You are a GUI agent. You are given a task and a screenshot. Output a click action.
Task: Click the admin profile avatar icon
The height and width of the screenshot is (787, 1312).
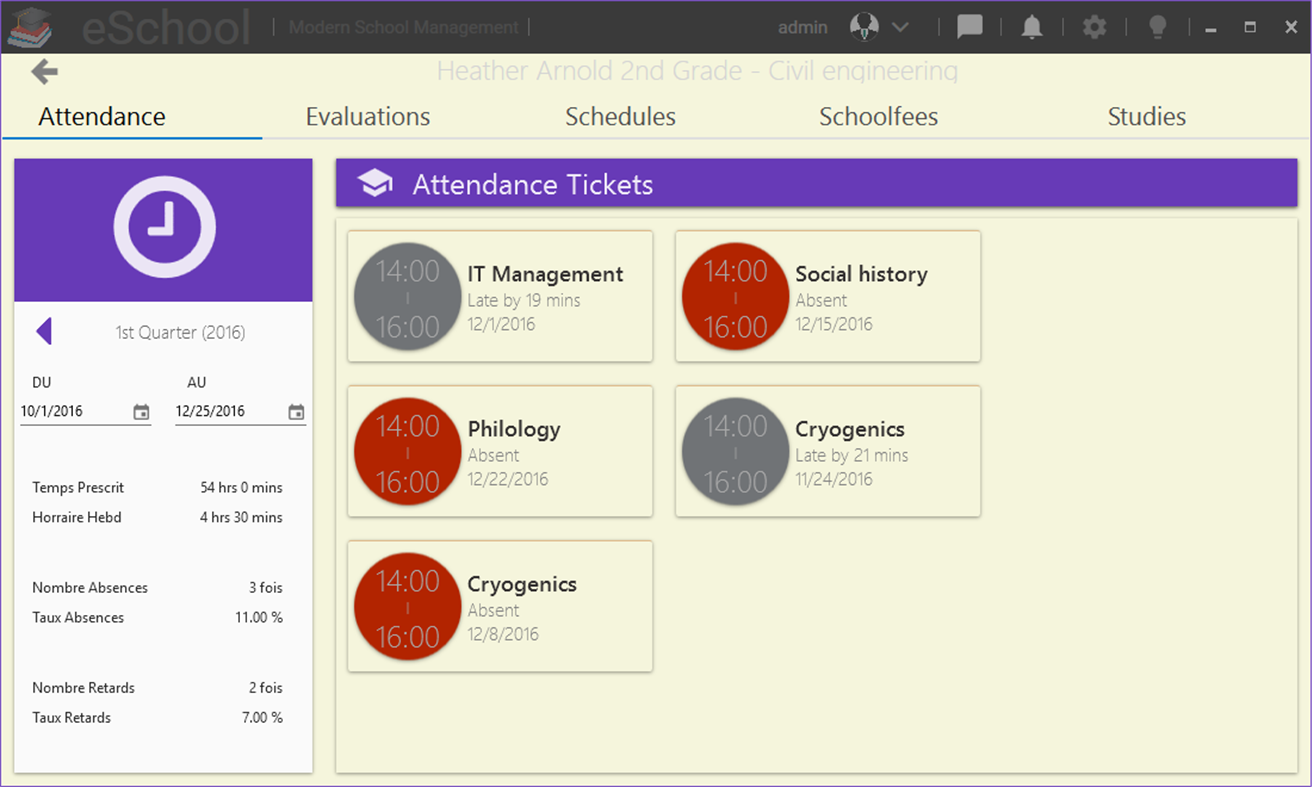pos(862,25)
